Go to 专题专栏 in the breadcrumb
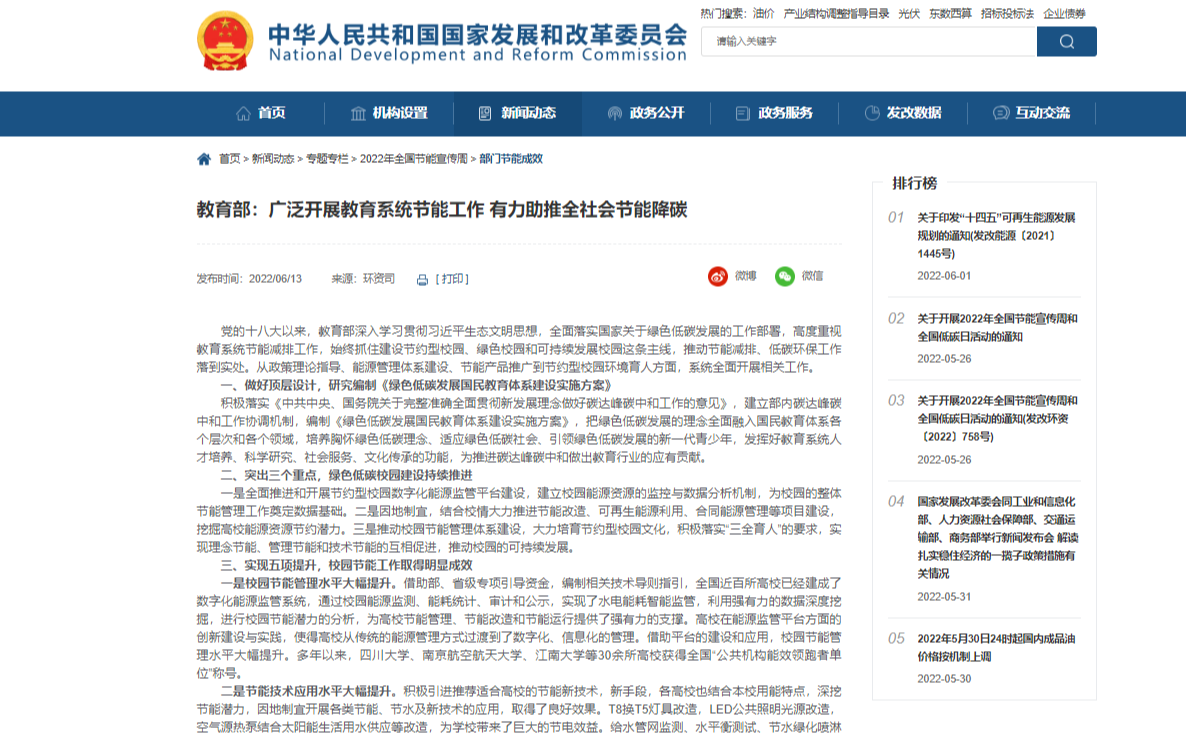 [x=327, y=159]
